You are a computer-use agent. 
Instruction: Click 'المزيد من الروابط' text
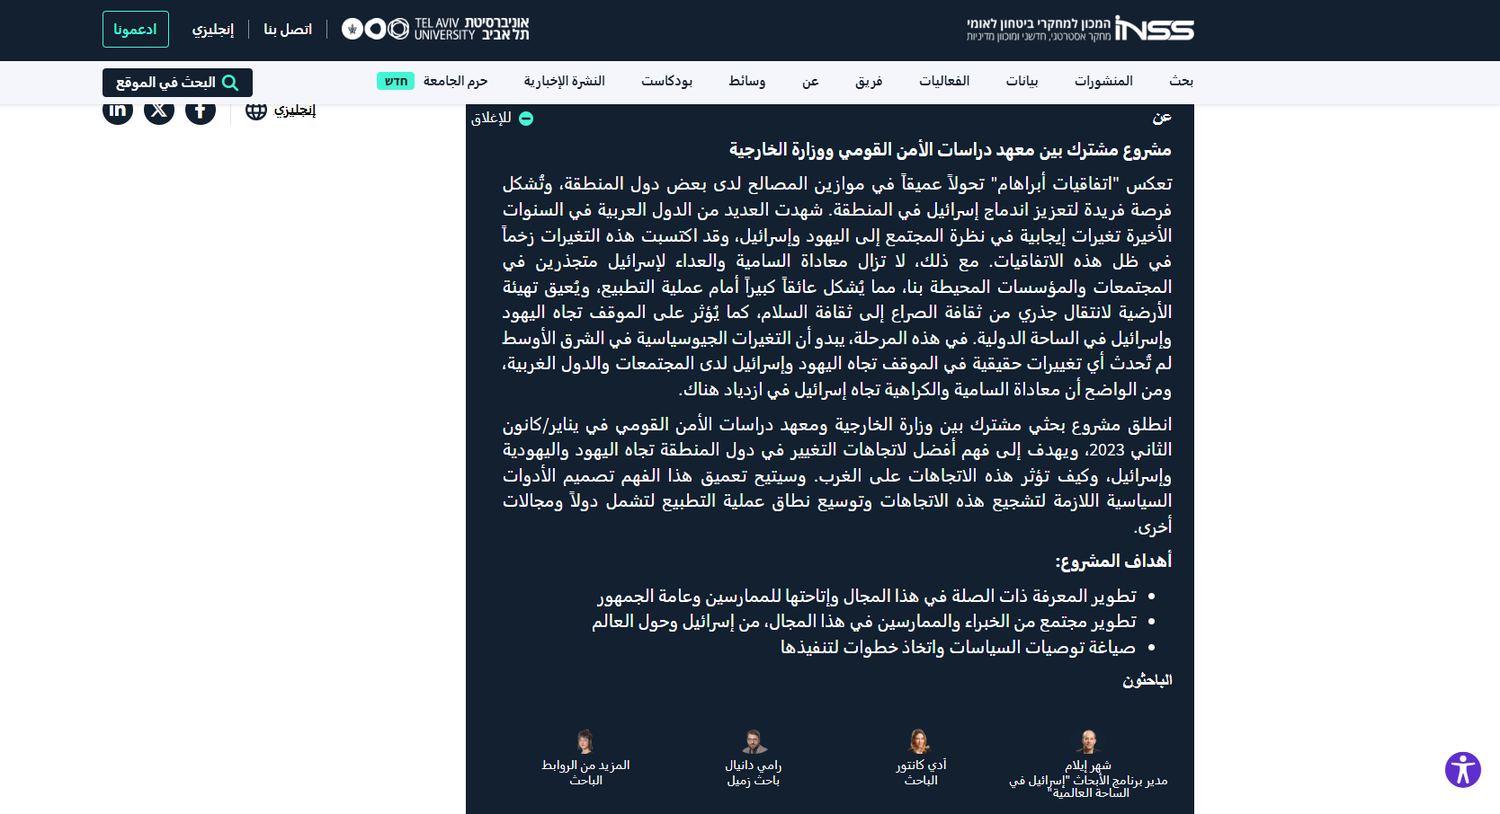click(x=586, y=765)
